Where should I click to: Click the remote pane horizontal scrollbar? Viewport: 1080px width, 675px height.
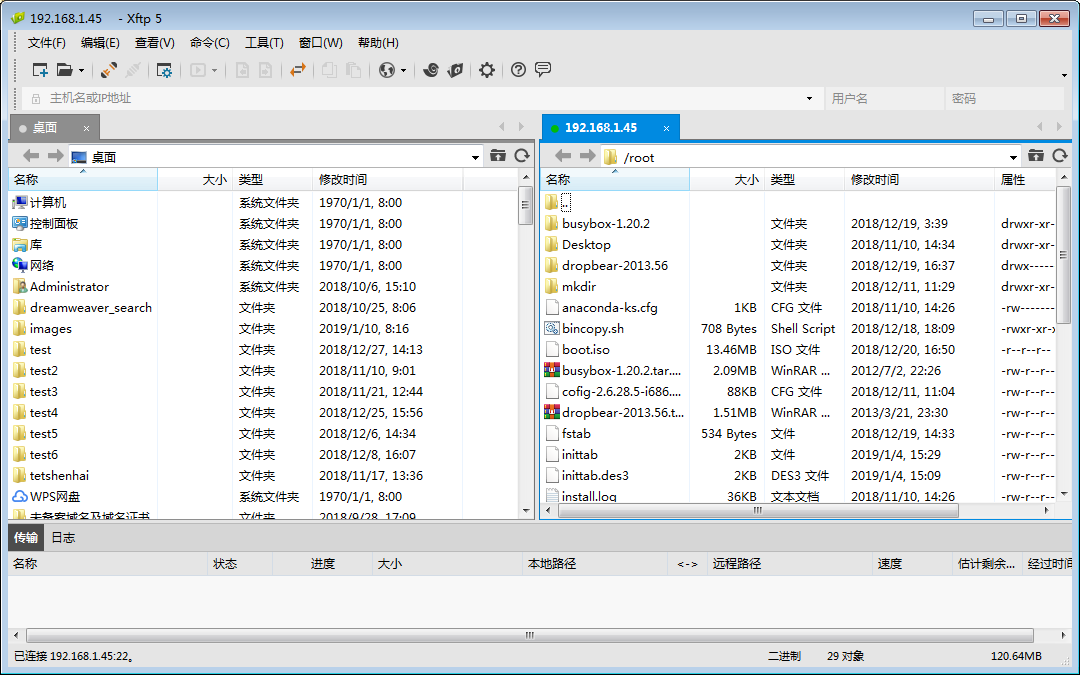tap(758, 510)
